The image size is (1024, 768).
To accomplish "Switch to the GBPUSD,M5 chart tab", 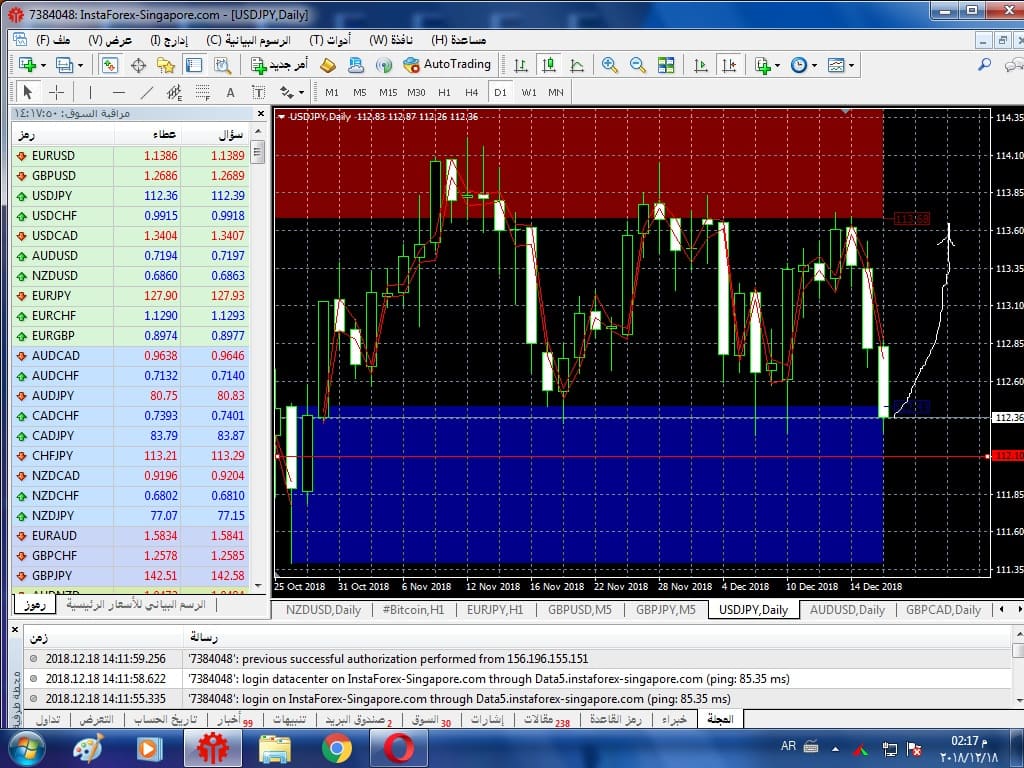I will coord(580,610).
